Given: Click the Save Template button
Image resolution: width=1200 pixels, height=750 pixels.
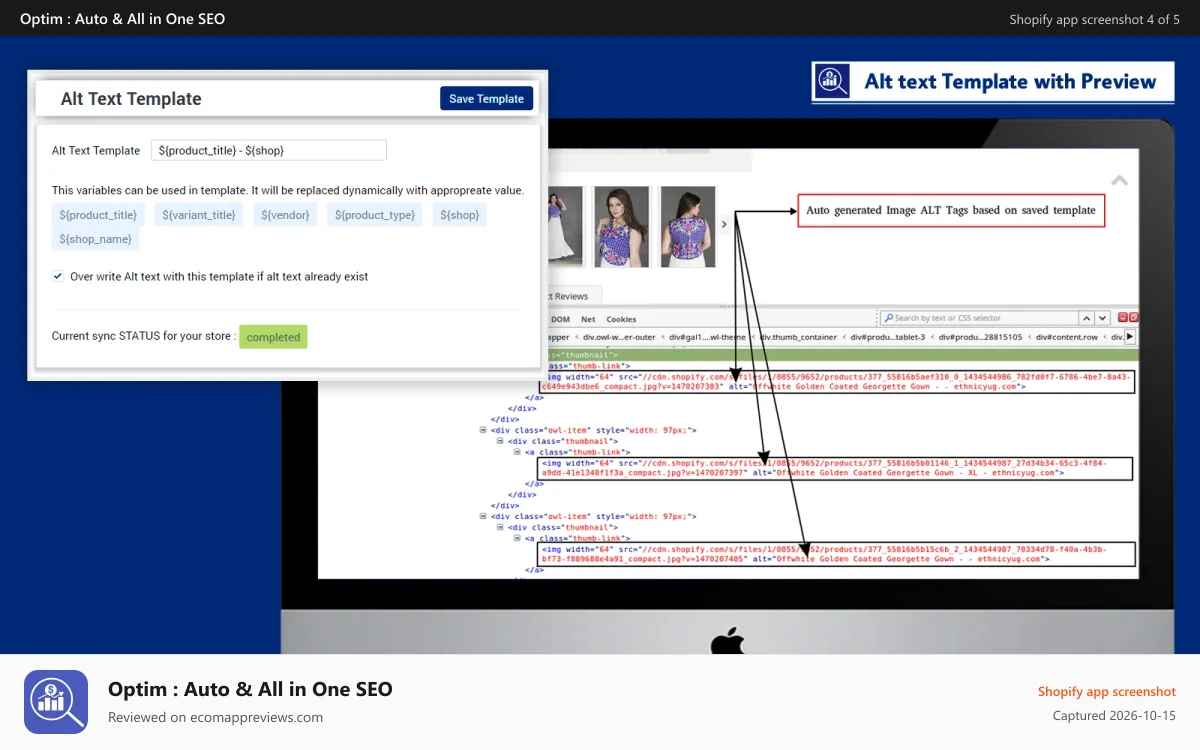Looking at the screenshot, I should [486, 98].
